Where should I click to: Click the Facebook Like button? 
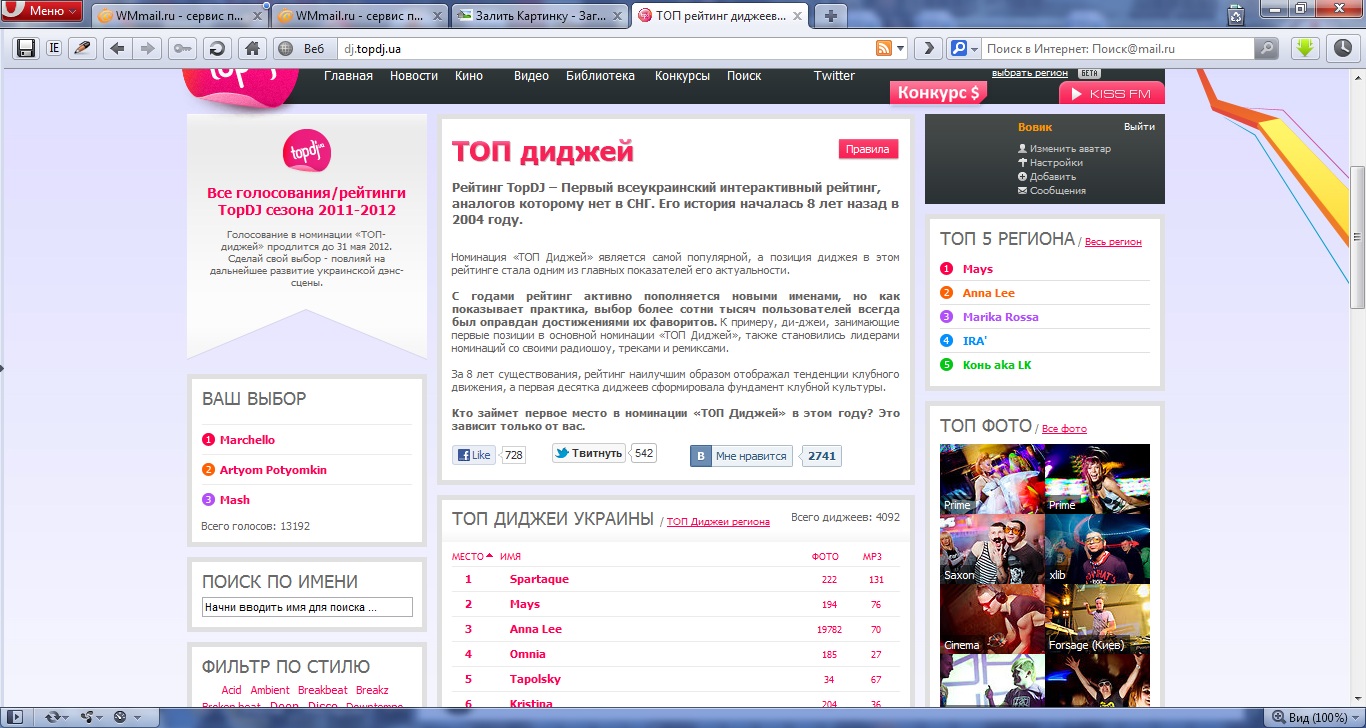(x=475, y=455)
